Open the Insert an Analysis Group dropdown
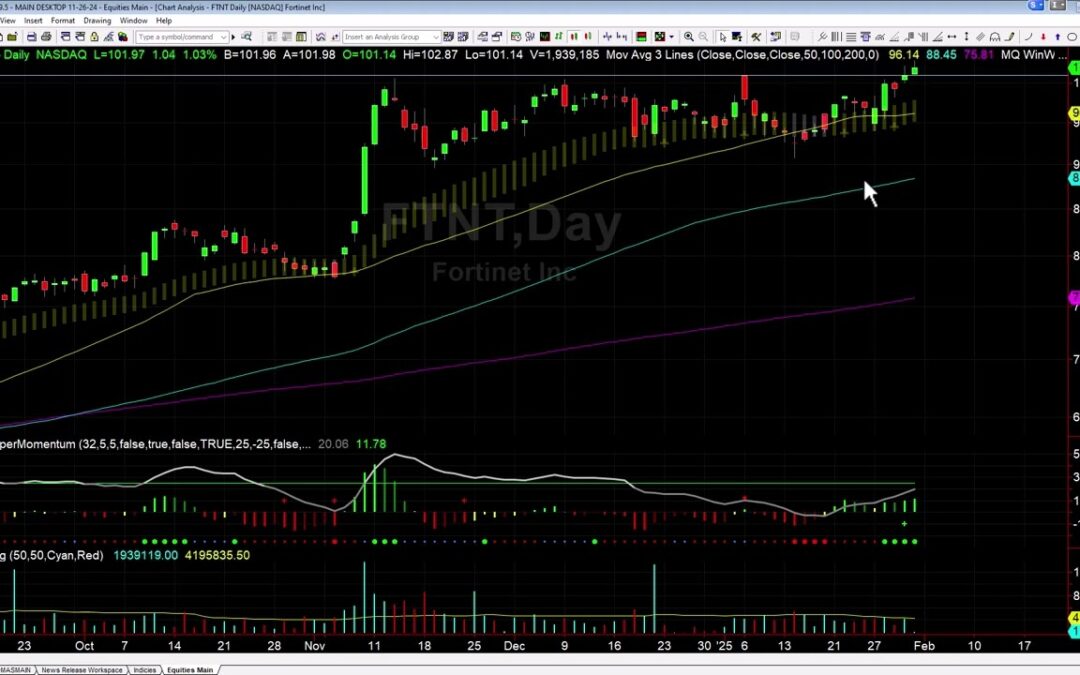 [x=437, y=36]
